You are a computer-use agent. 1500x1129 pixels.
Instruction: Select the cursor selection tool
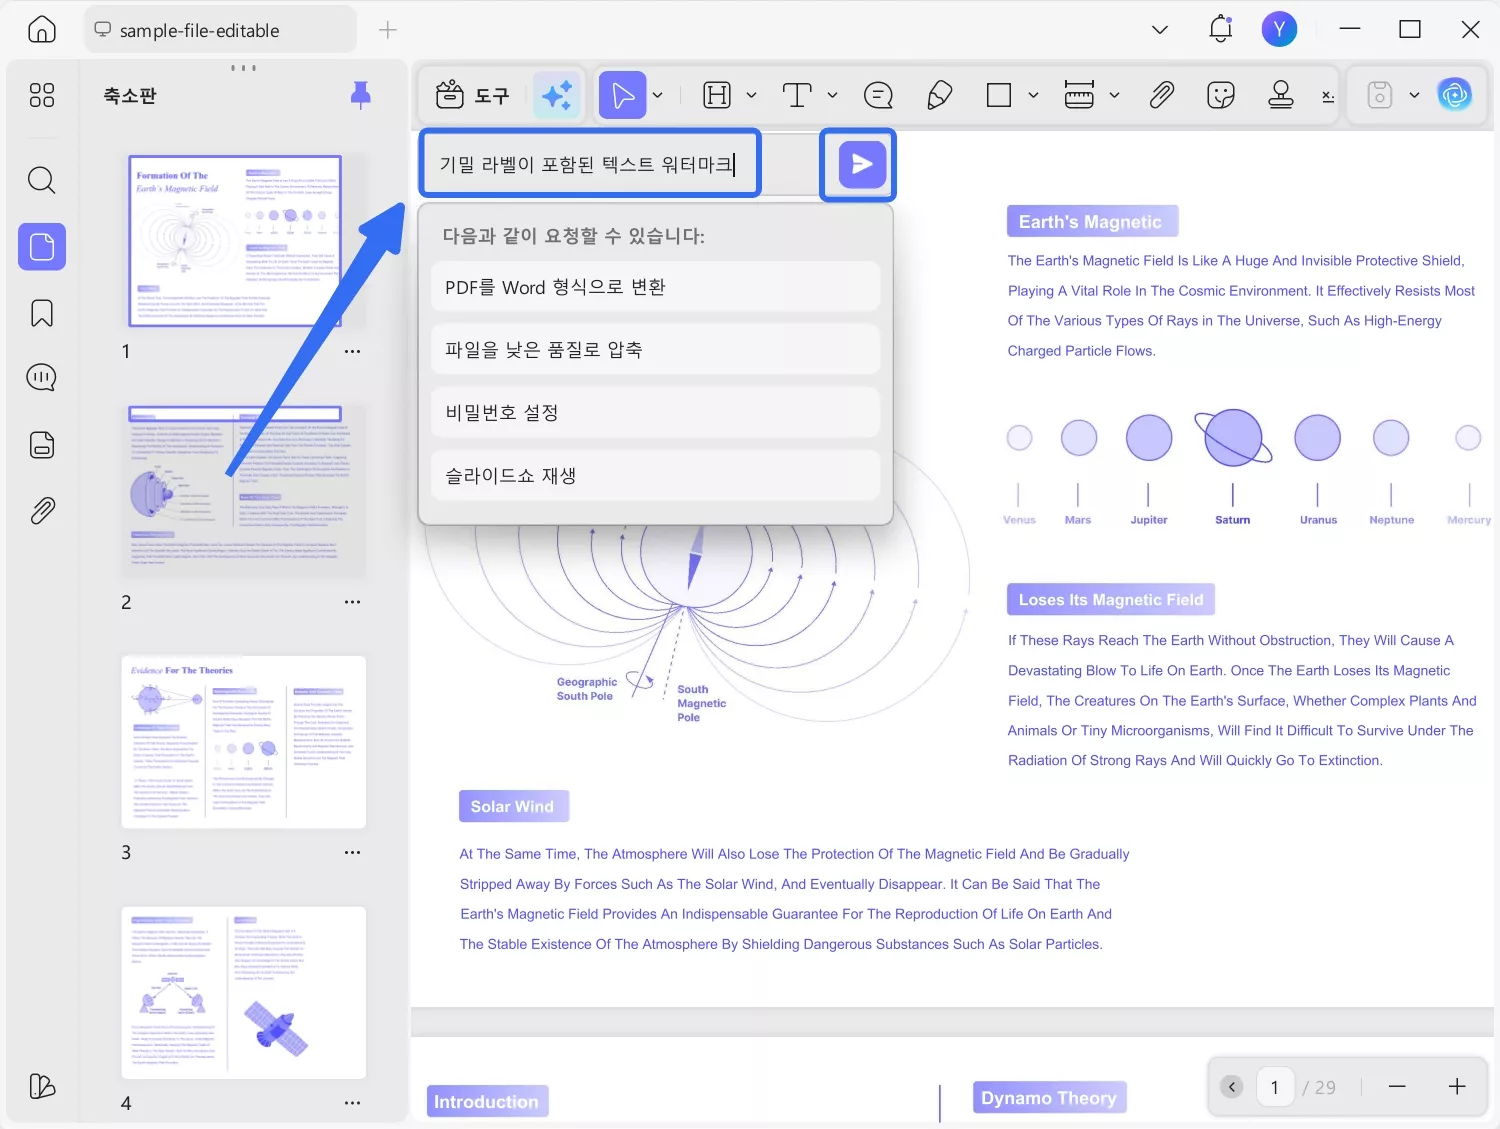point(622,95)
